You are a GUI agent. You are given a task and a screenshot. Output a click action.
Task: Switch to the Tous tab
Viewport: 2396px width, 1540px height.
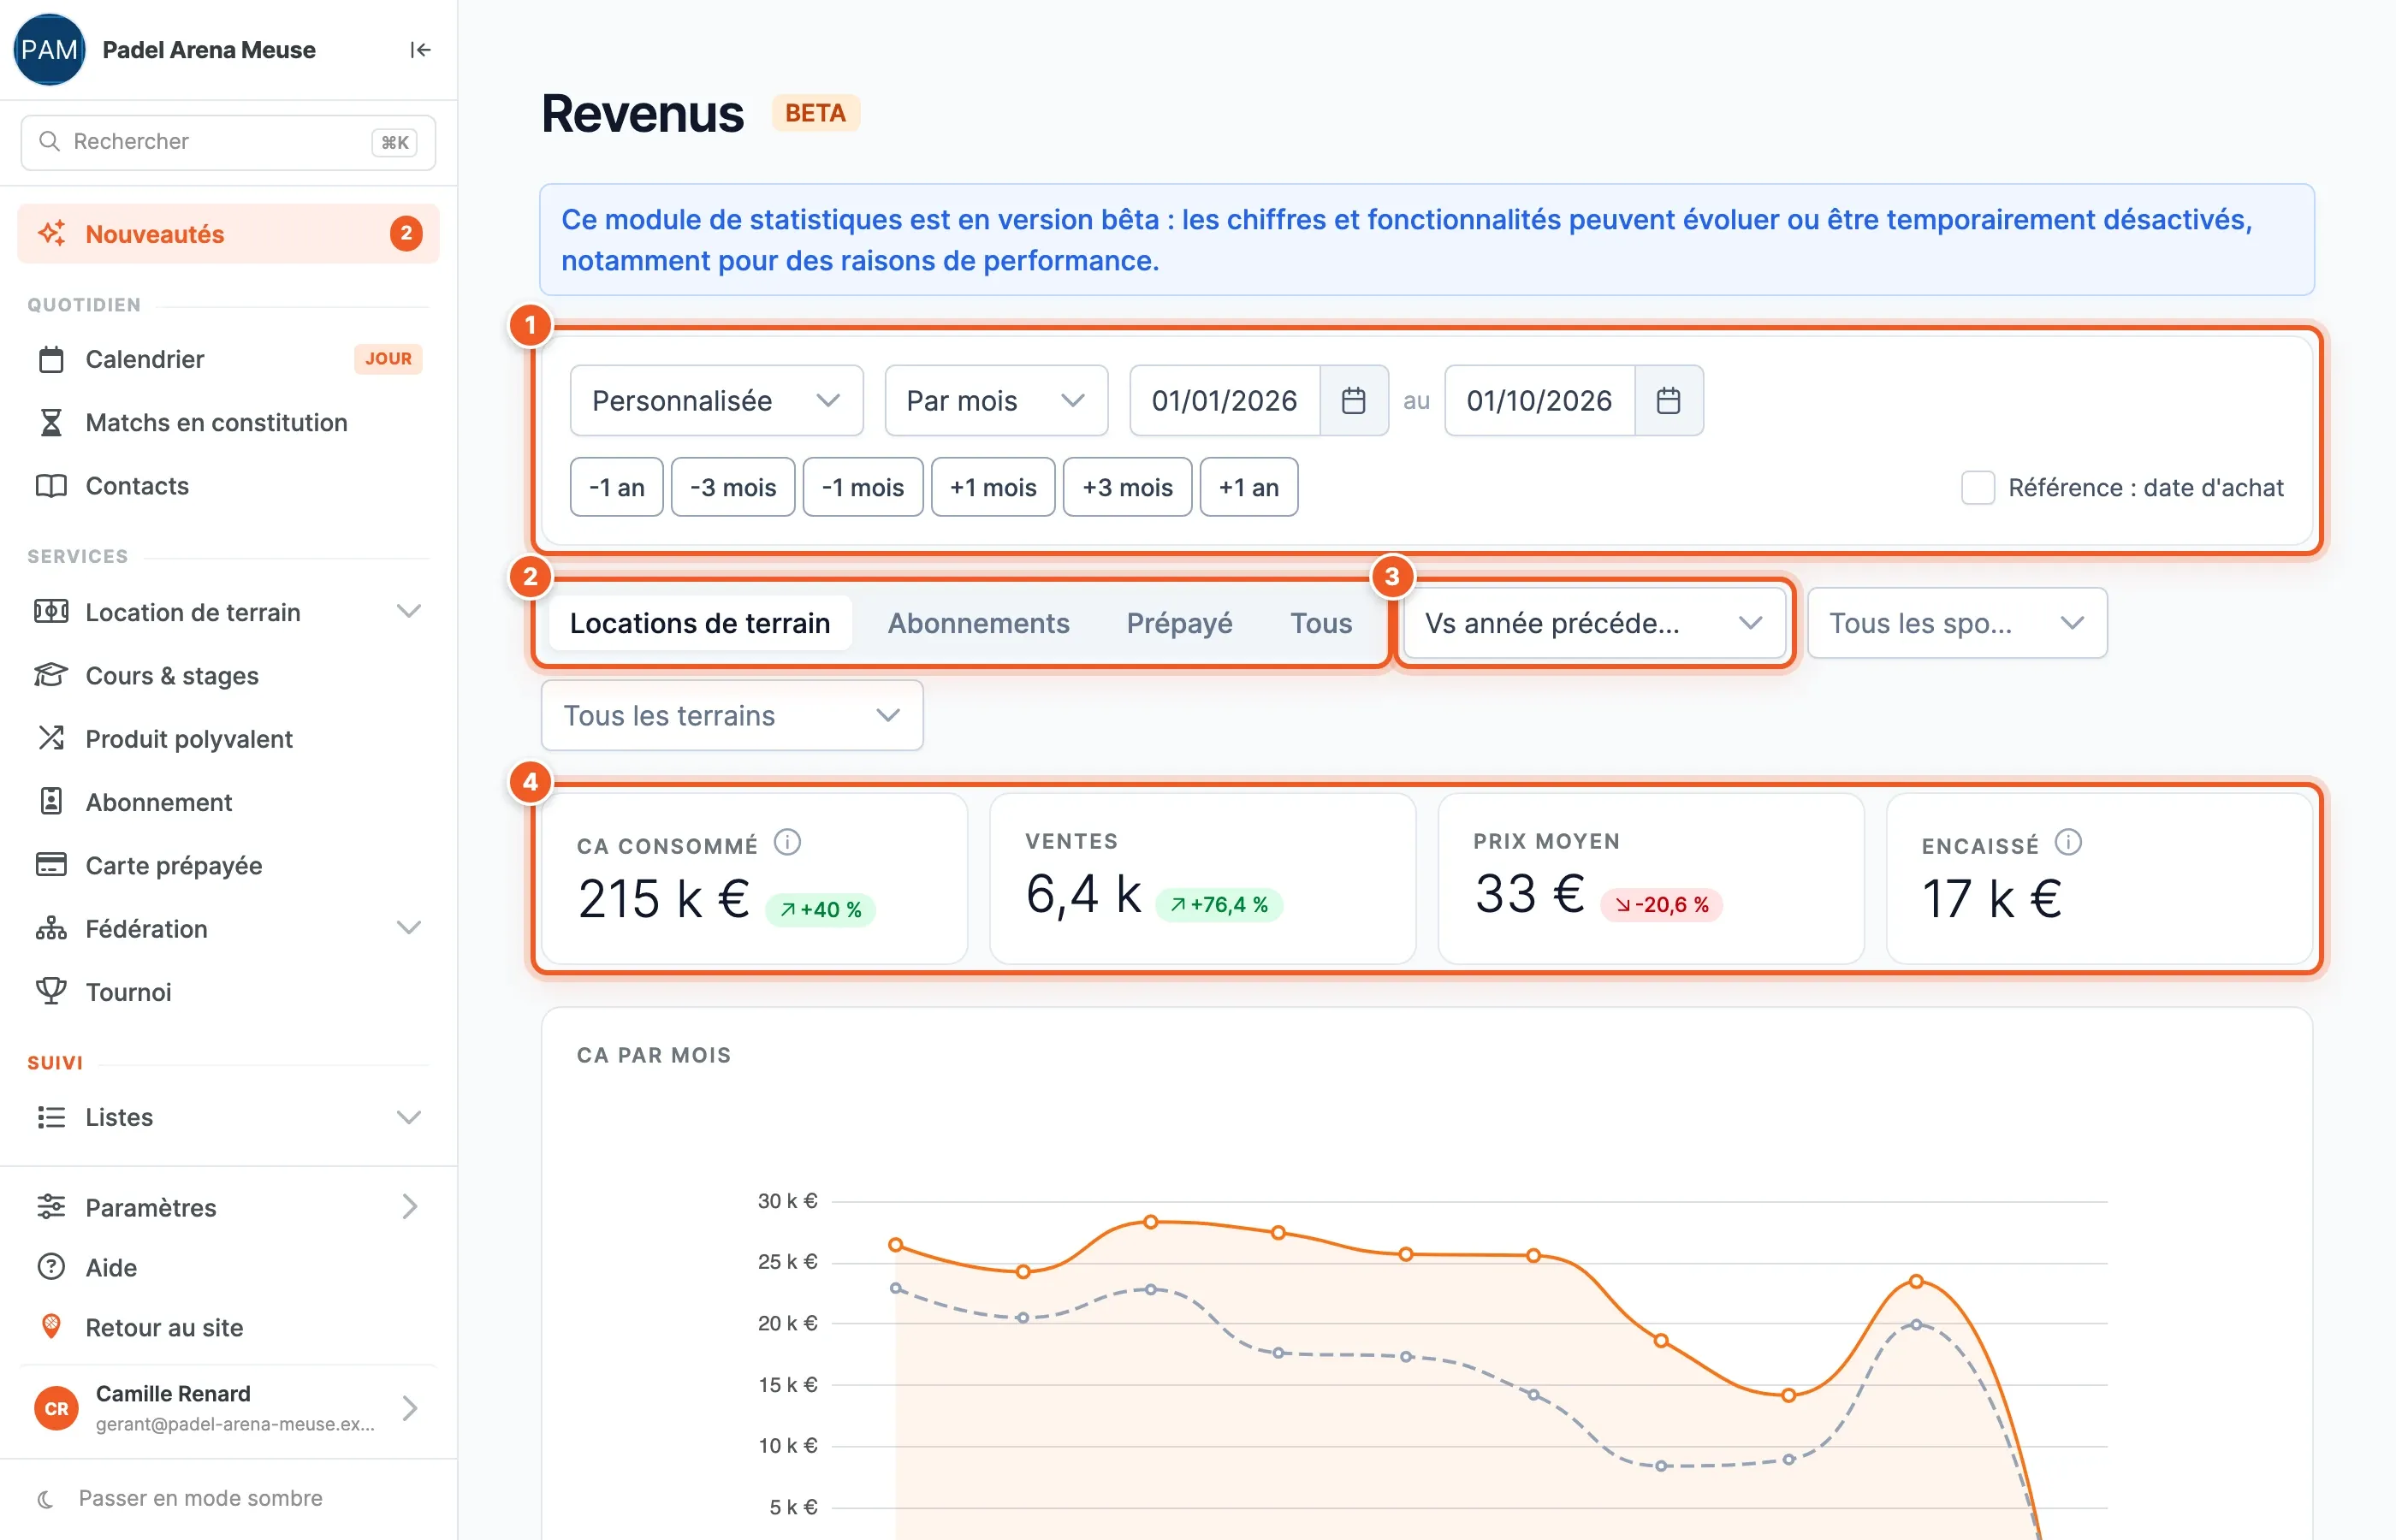(x=1321, y=623)
